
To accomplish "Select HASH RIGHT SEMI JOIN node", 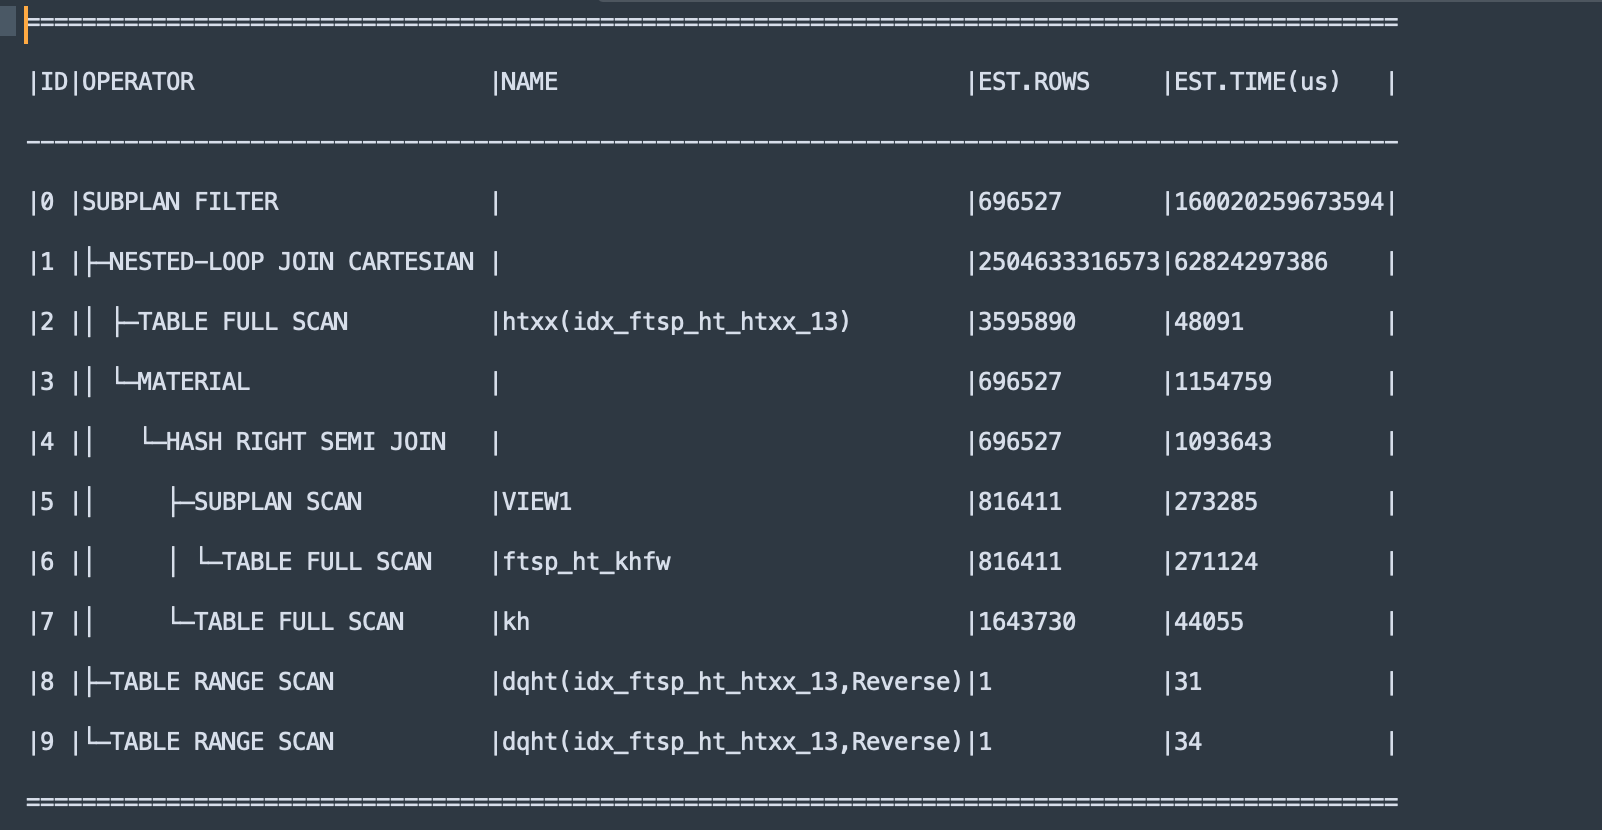I will click(x=306, y=442).
